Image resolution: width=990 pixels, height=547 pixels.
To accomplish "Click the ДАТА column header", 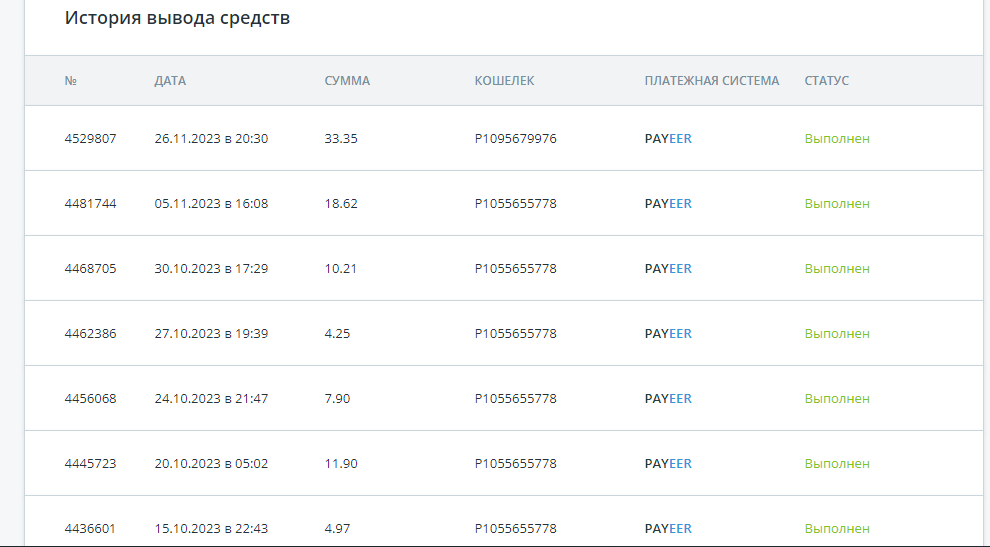I will tap(170, 81).
